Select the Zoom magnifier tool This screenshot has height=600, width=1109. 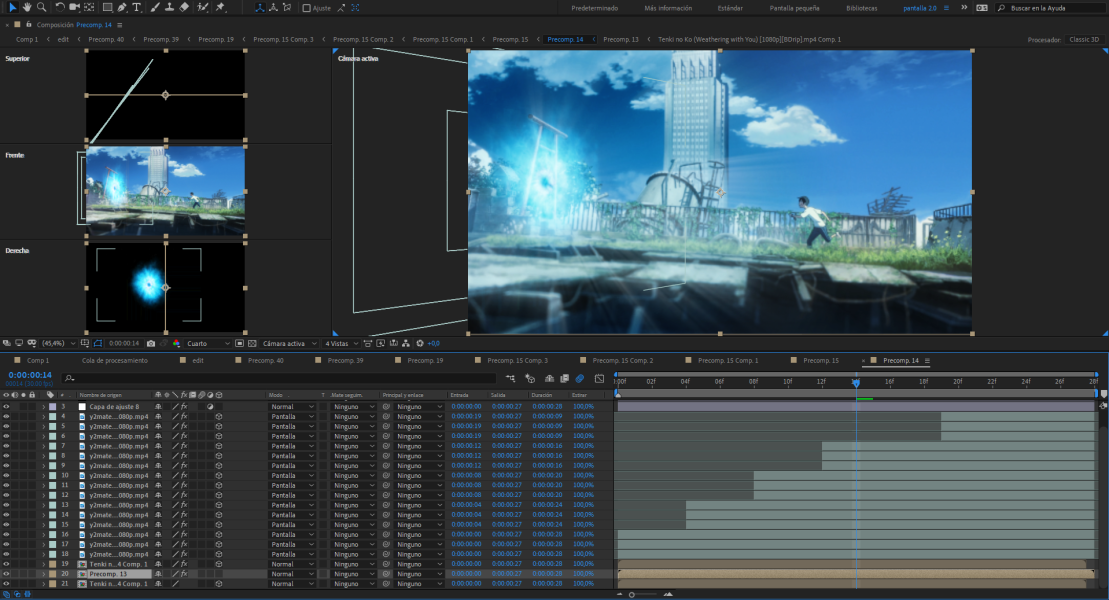pos(42,7)
